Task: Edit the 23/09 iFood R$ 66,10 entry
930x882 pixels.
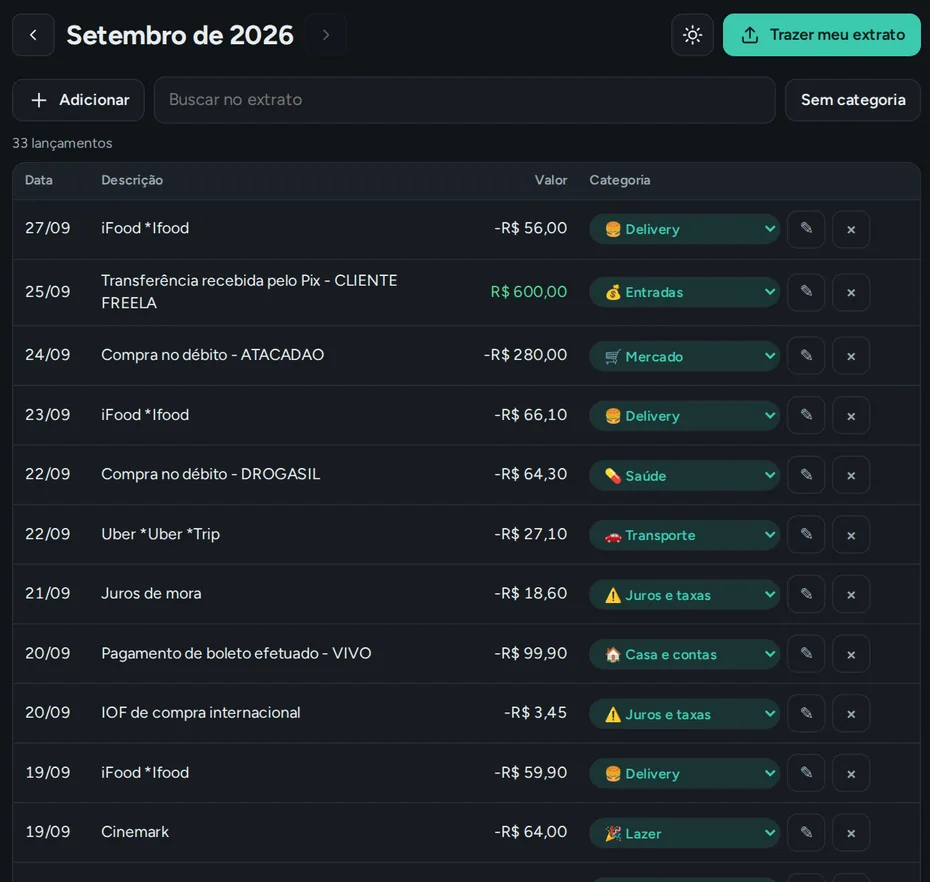Action: (806, 415)
